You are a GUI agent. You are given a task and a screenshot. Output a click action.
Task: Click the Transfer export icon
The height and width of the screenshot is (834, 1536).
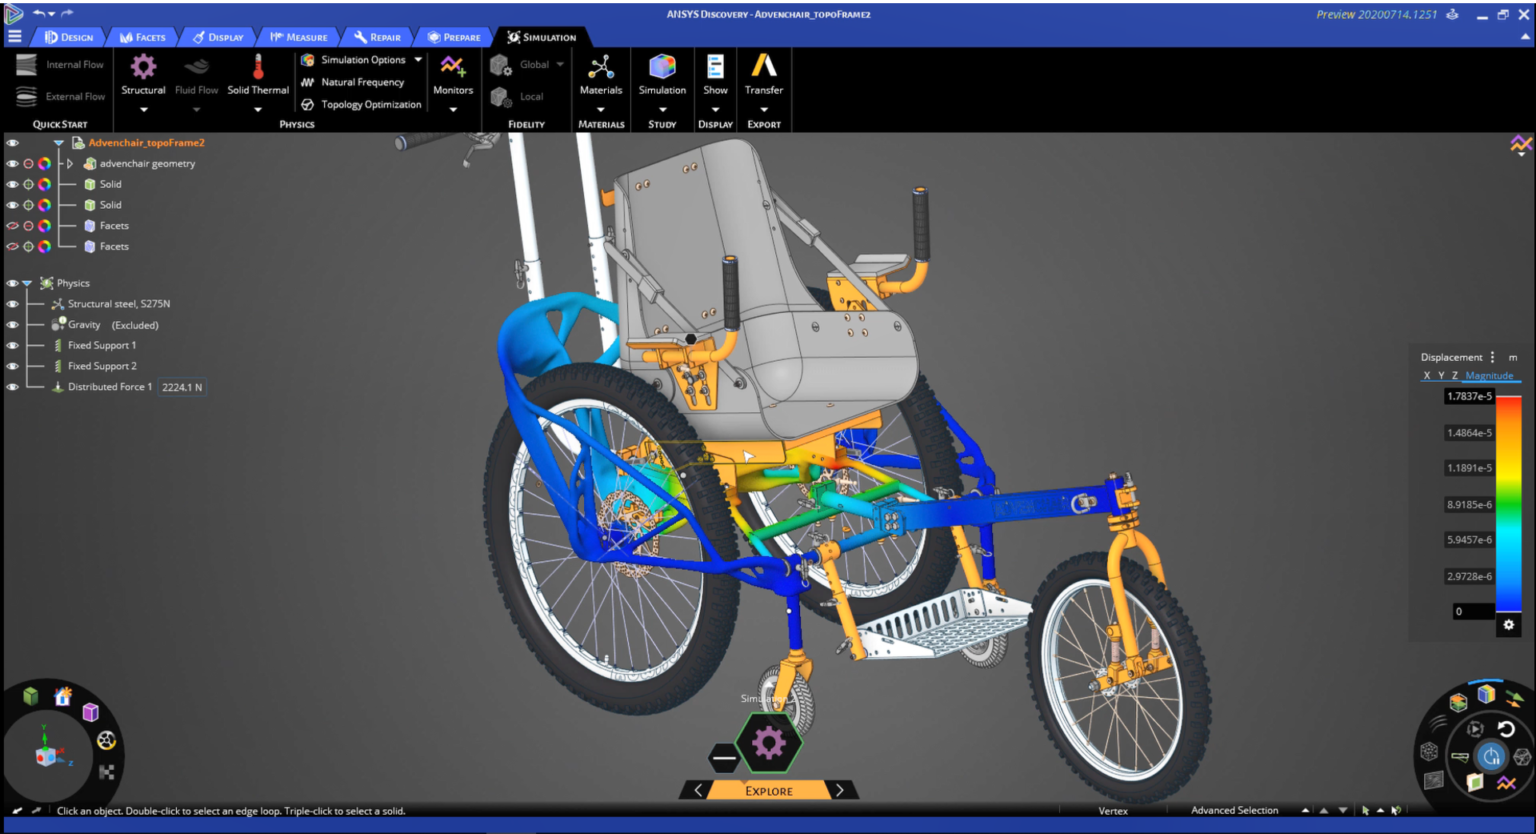coord(764,66)
